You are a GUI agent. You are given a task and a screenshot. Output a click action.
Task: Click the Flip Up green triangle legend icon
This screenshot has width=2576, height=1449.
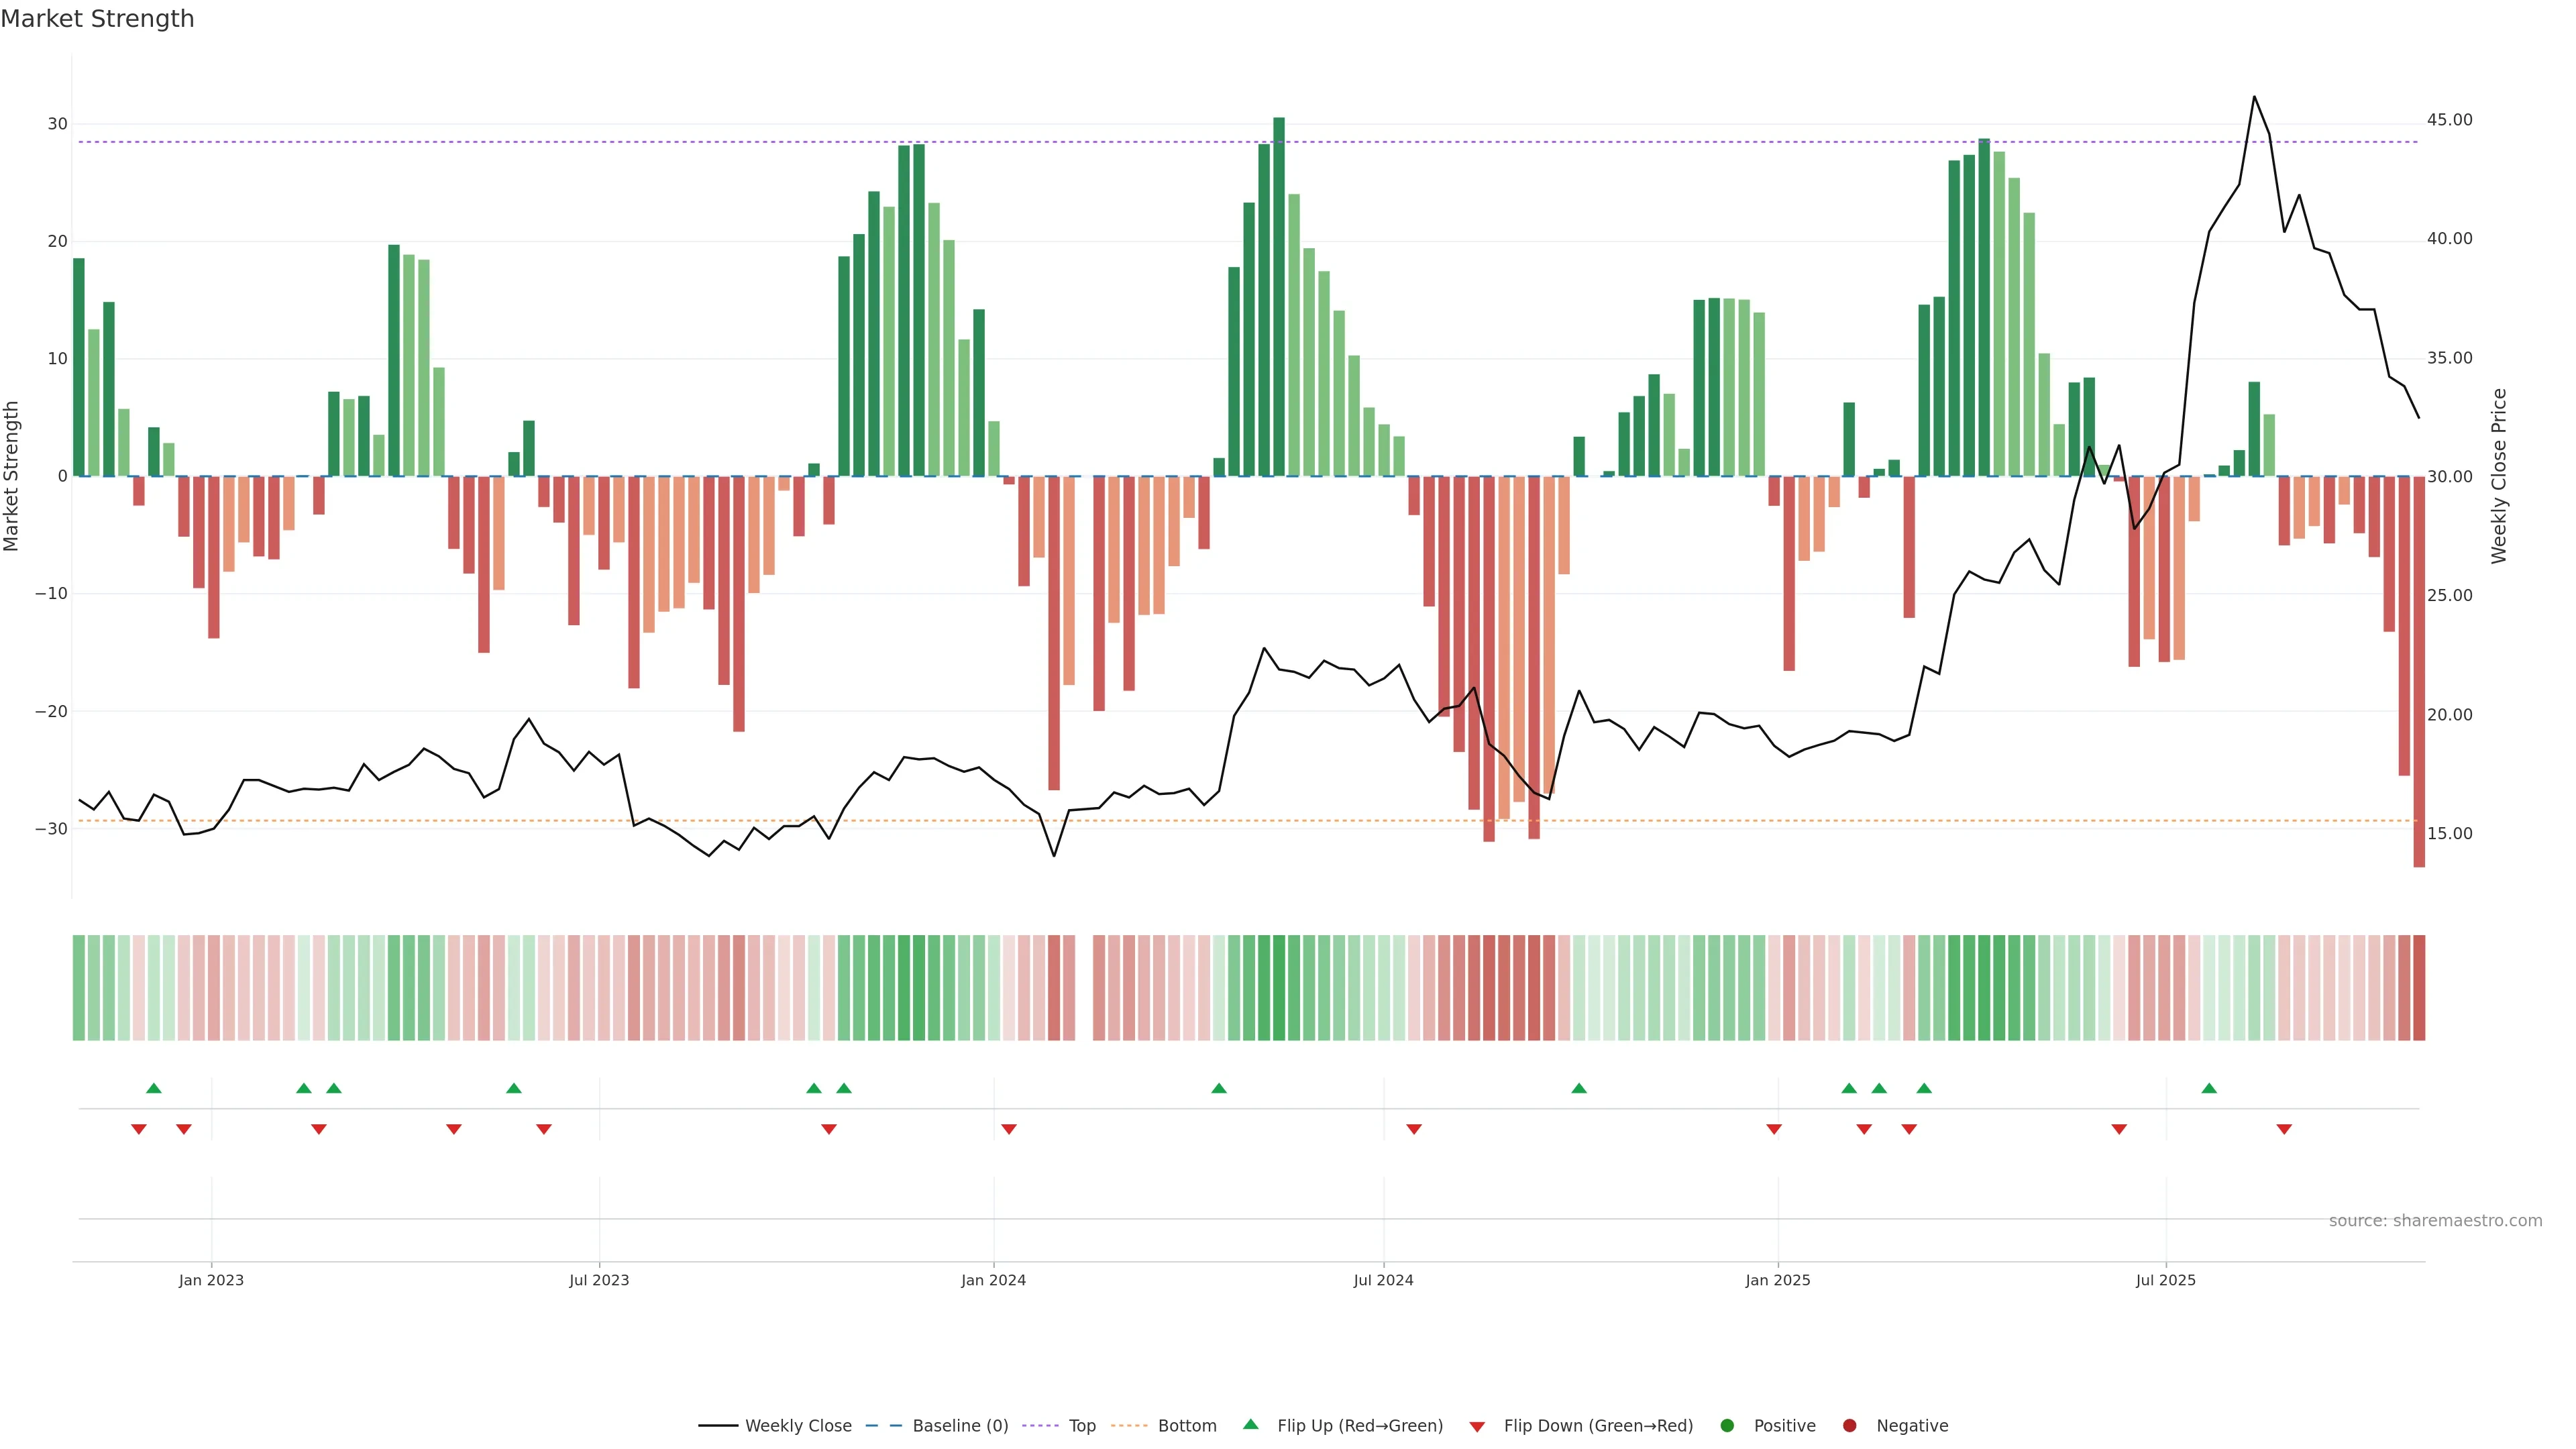[x=1250, y=1424]
